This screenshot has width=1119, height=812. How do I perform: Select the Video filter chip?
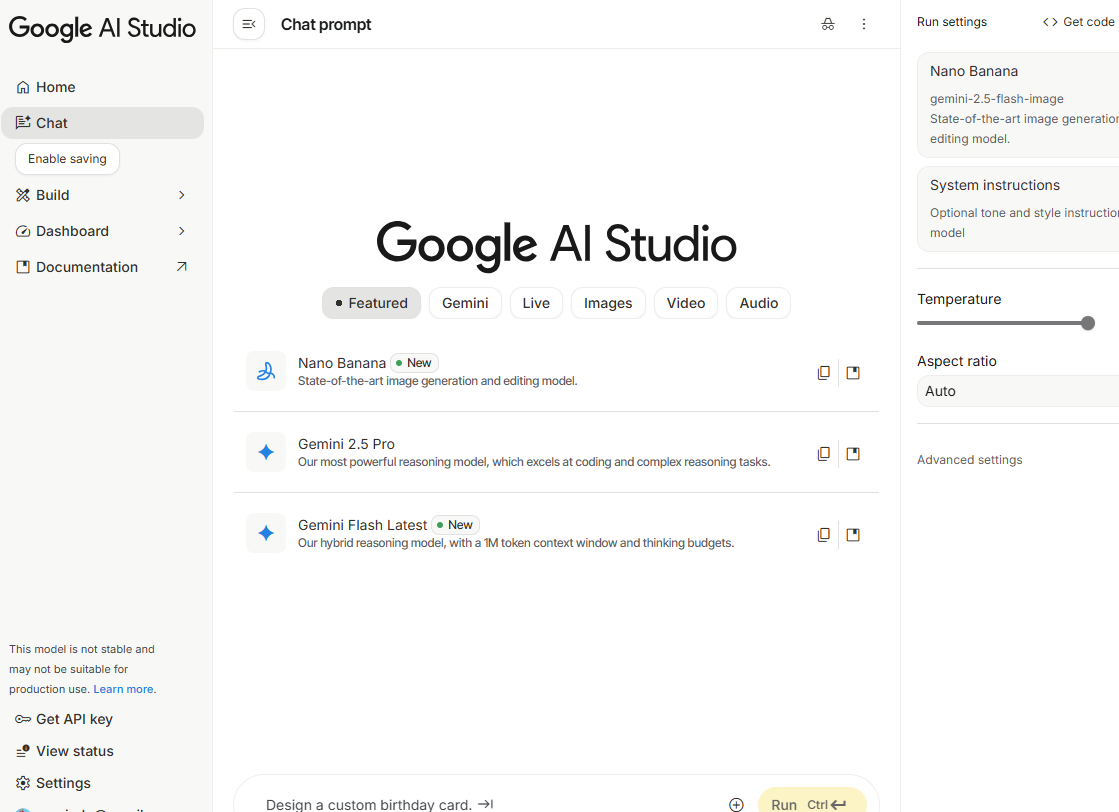click(x=686, y=303)
